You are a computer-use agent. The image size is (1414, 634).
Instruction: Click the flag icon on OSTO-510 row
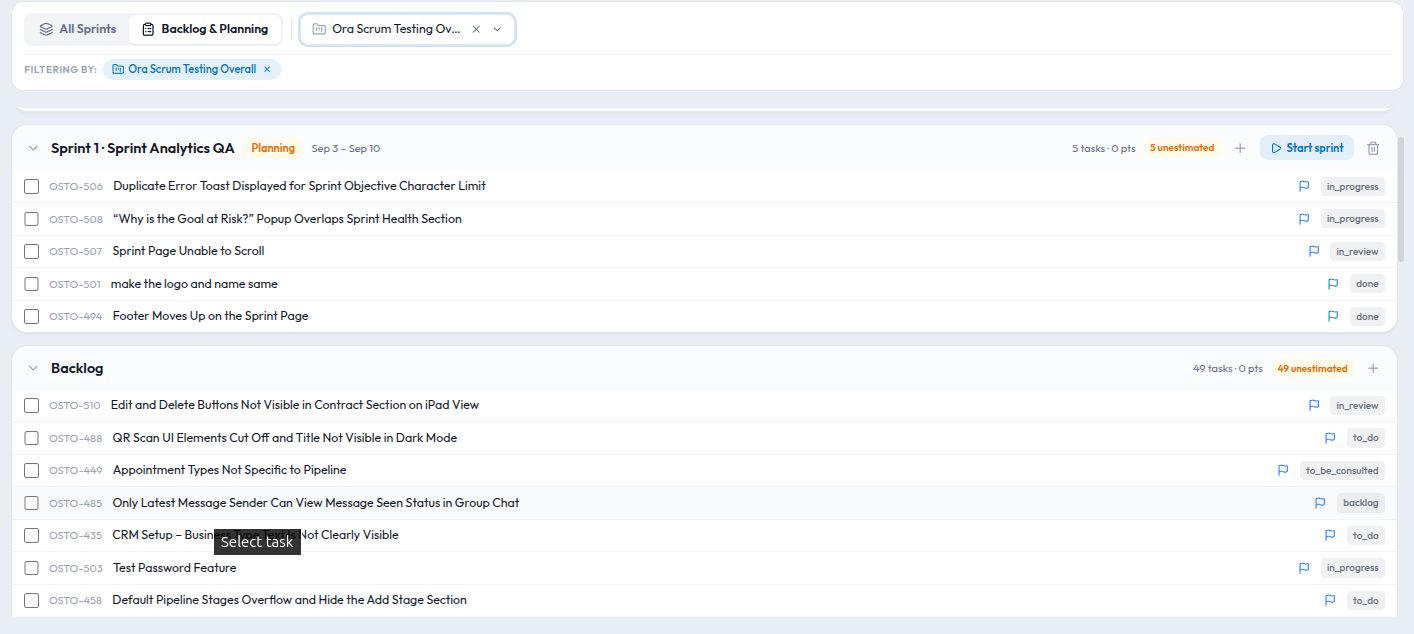click(x=1314, y=405)
